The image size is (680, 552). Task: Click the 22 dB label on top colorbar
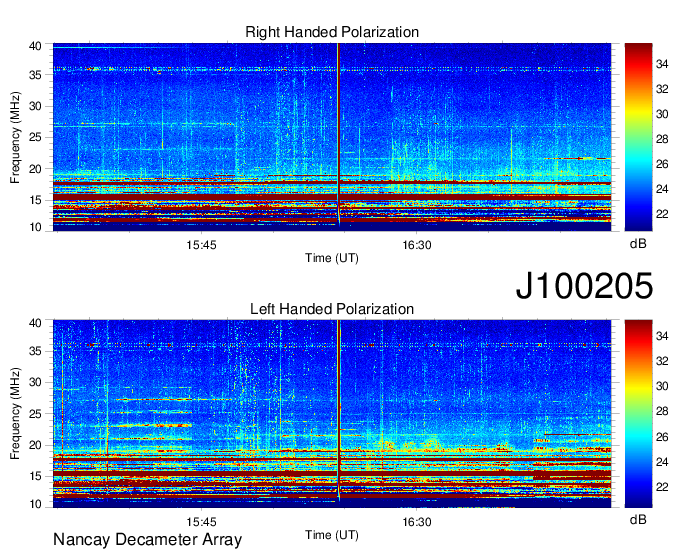click(x=662, y=214)
